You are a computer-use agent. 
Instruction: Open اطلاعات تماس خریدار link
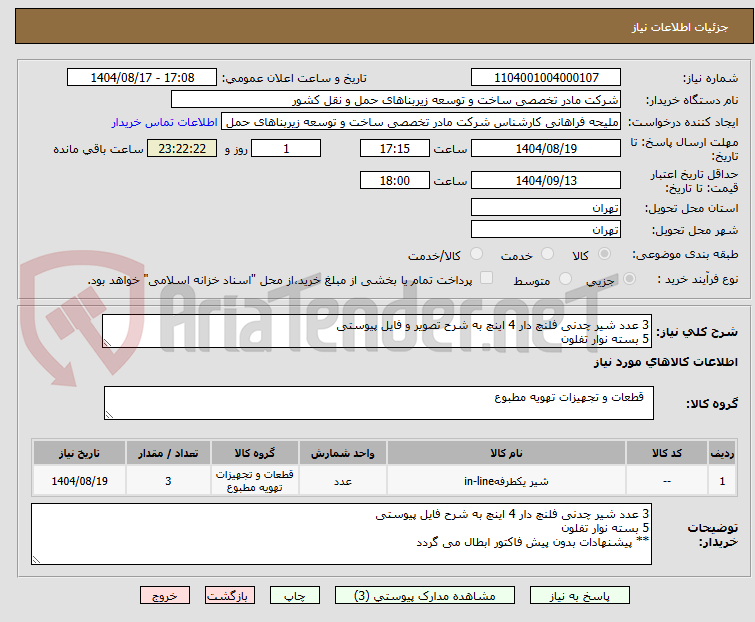(165, 122)
